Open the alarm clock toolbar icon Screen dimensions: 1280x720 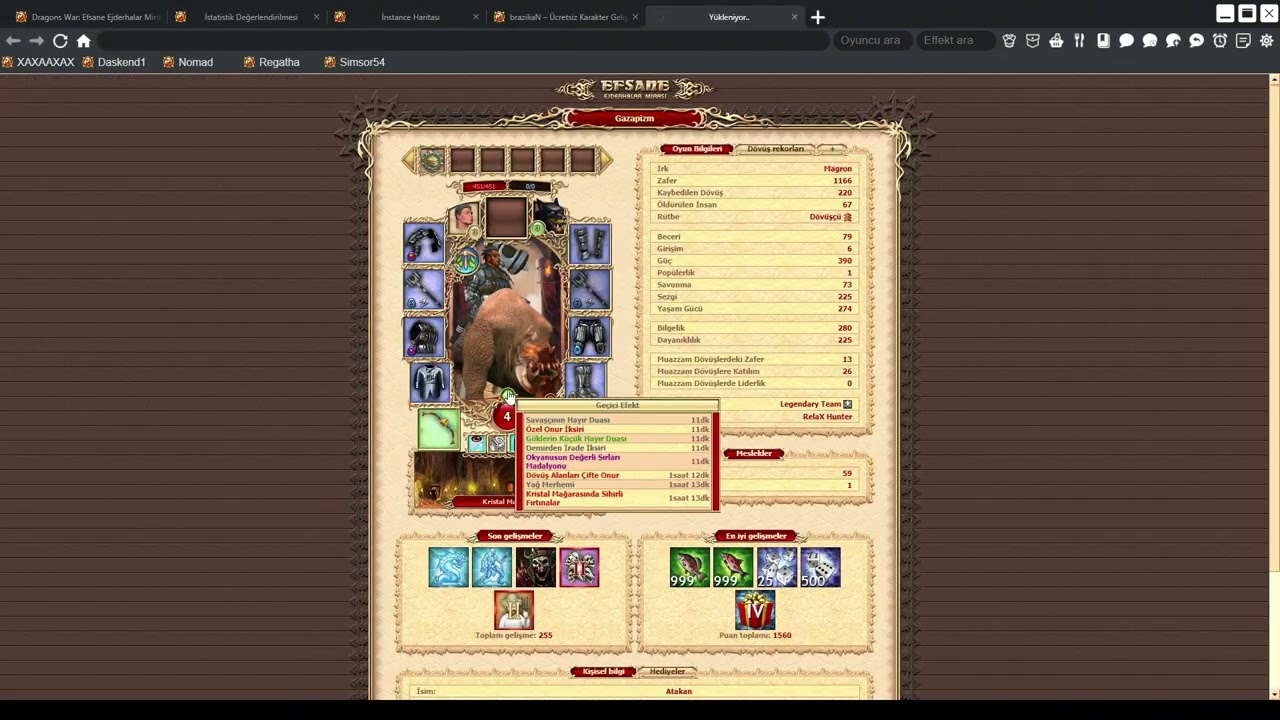(1220, 41)
